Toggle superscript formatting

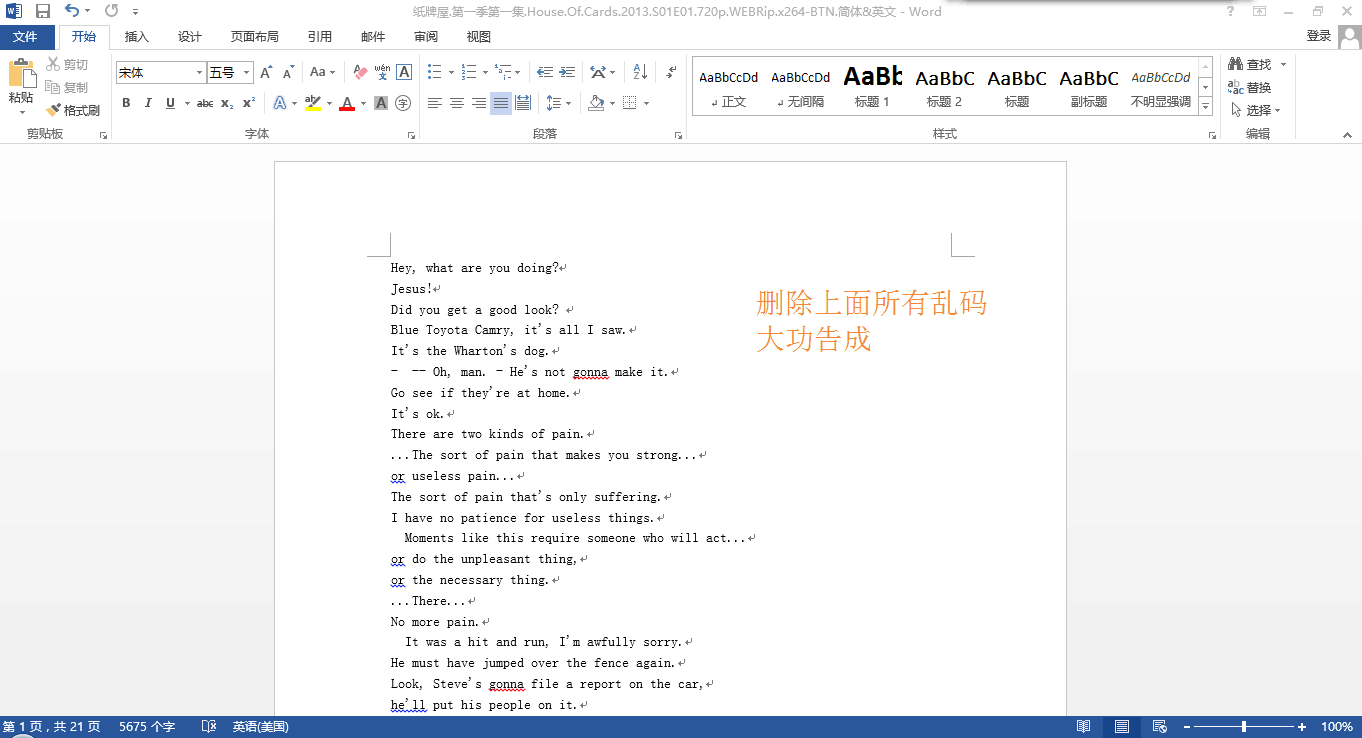click(249, 103)
